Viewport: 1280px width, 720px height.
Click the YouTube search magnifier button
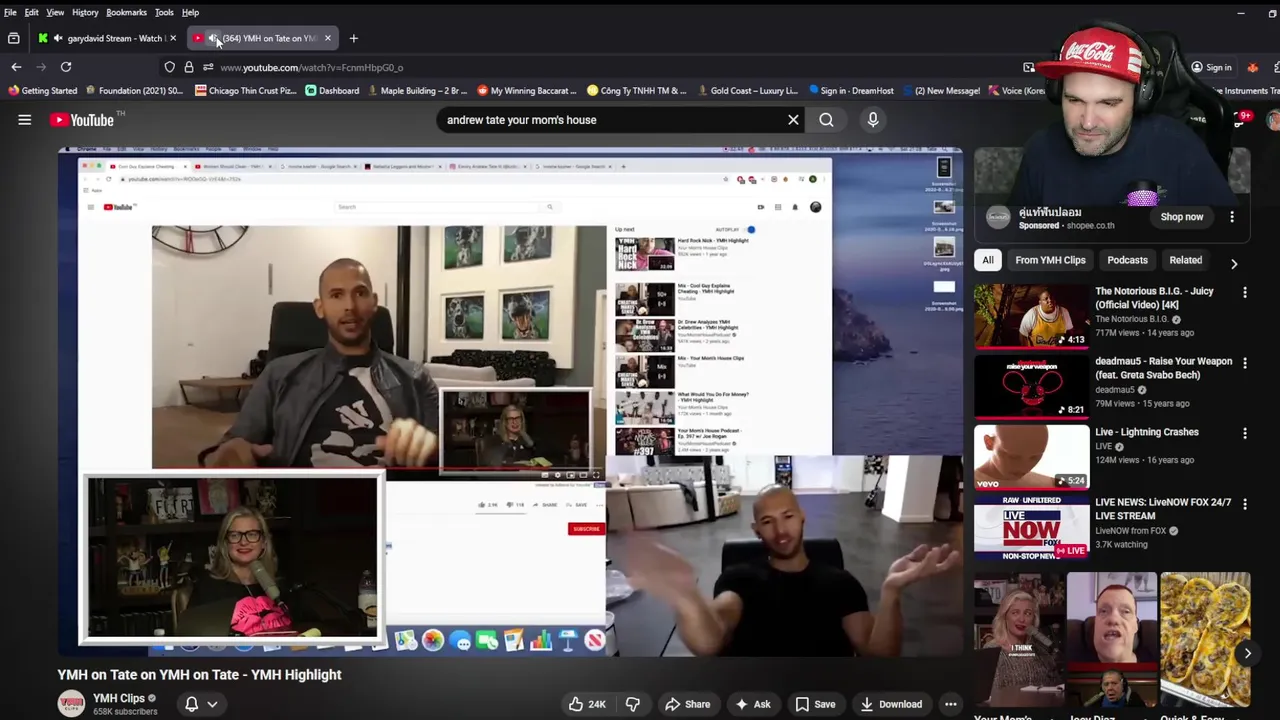(x=826, y=120)
